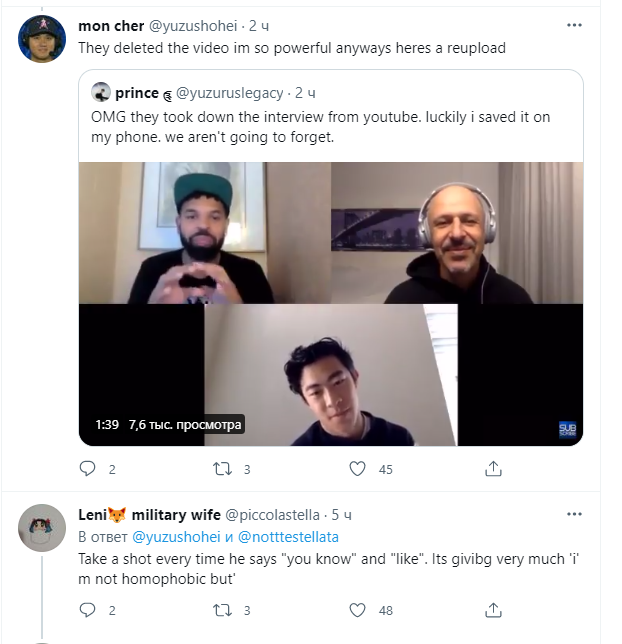Open Leni's profile avatar
This screenshot has height=644, width=622.
tap(42, 526)
